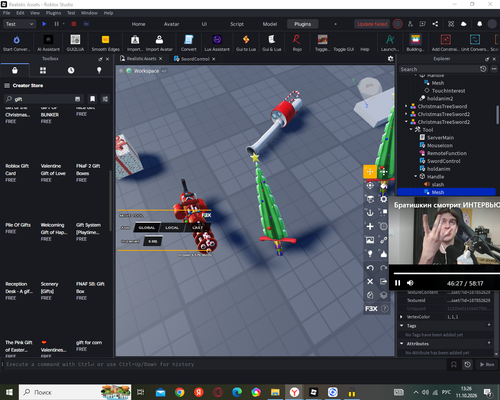Launch the GUI2LUA plugin

pyautogui.click(x=75, y=43)
